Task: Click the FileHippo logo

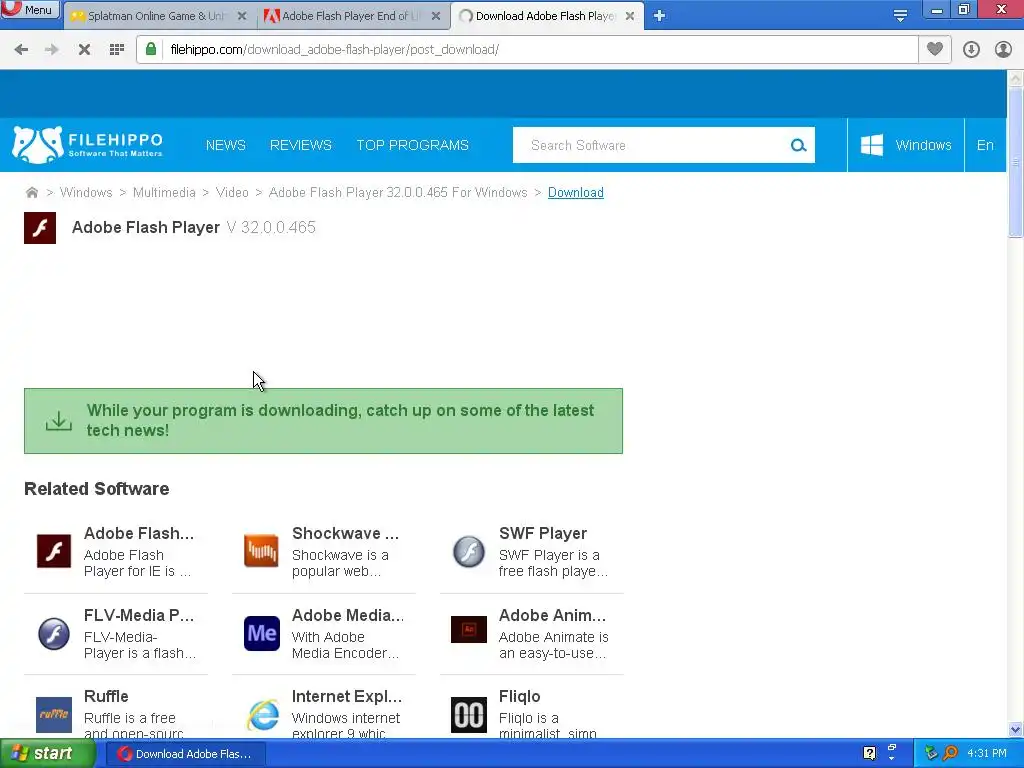Action: [88, 145]
